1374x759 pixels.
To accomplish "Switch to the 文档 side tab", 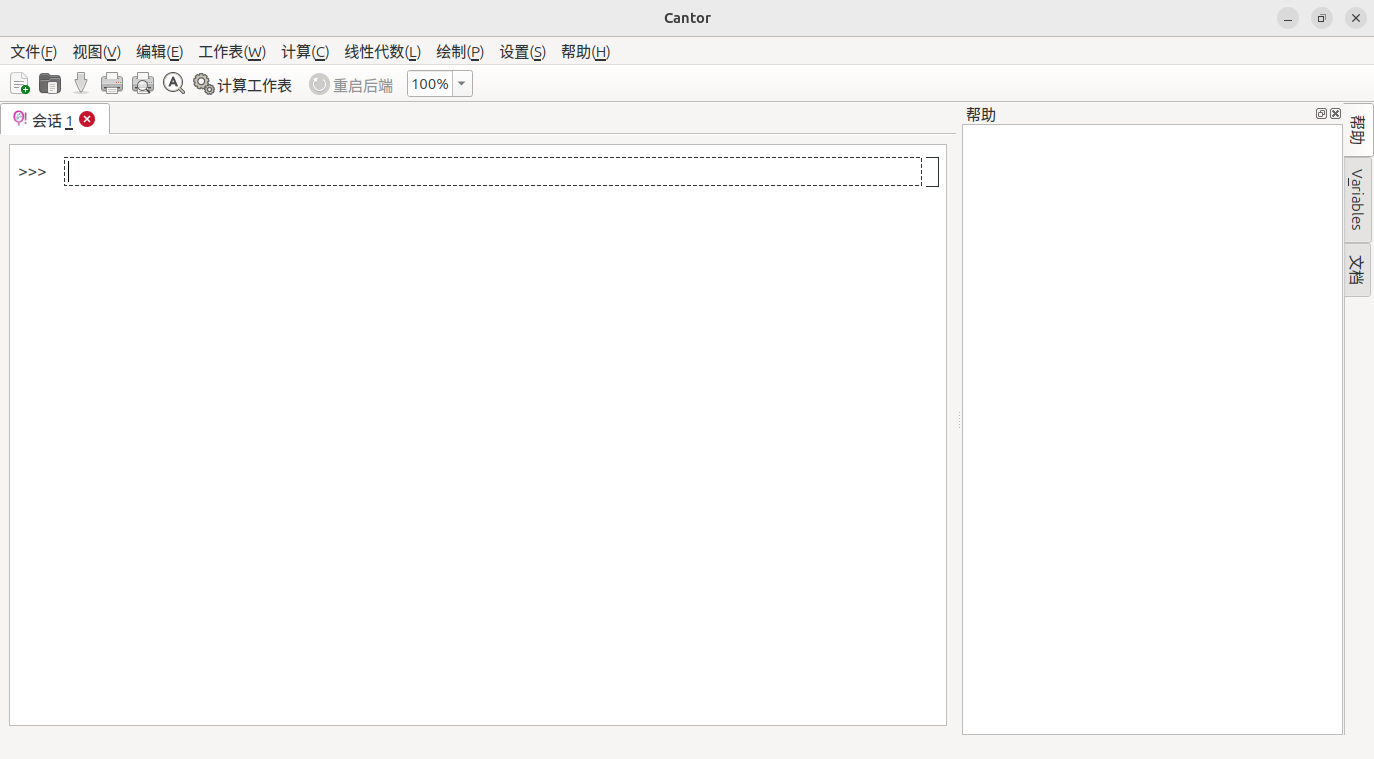I will (1357, 270).
